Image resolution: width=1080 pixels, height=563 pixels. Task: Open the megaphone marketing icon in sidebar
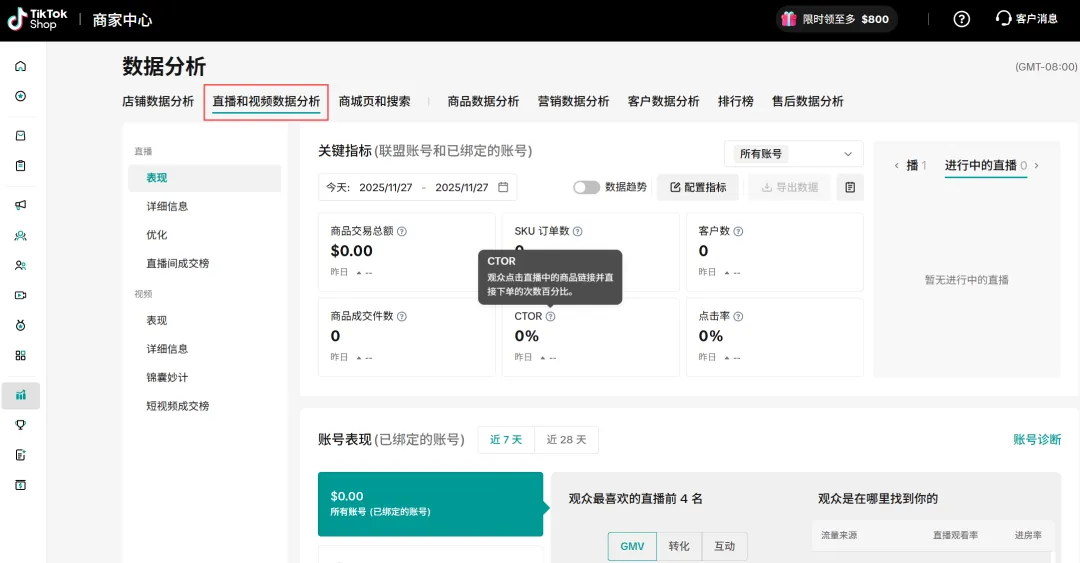(20, 205)
